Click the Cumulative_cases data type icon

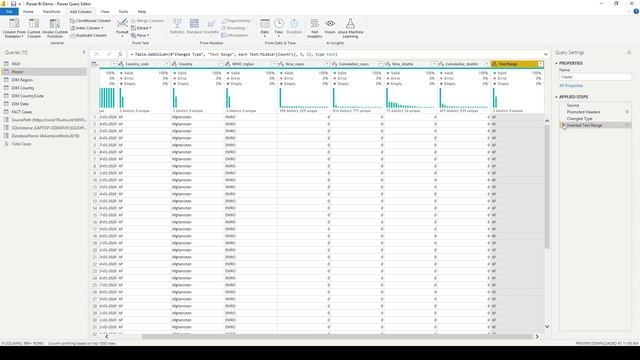coord(334,64)
